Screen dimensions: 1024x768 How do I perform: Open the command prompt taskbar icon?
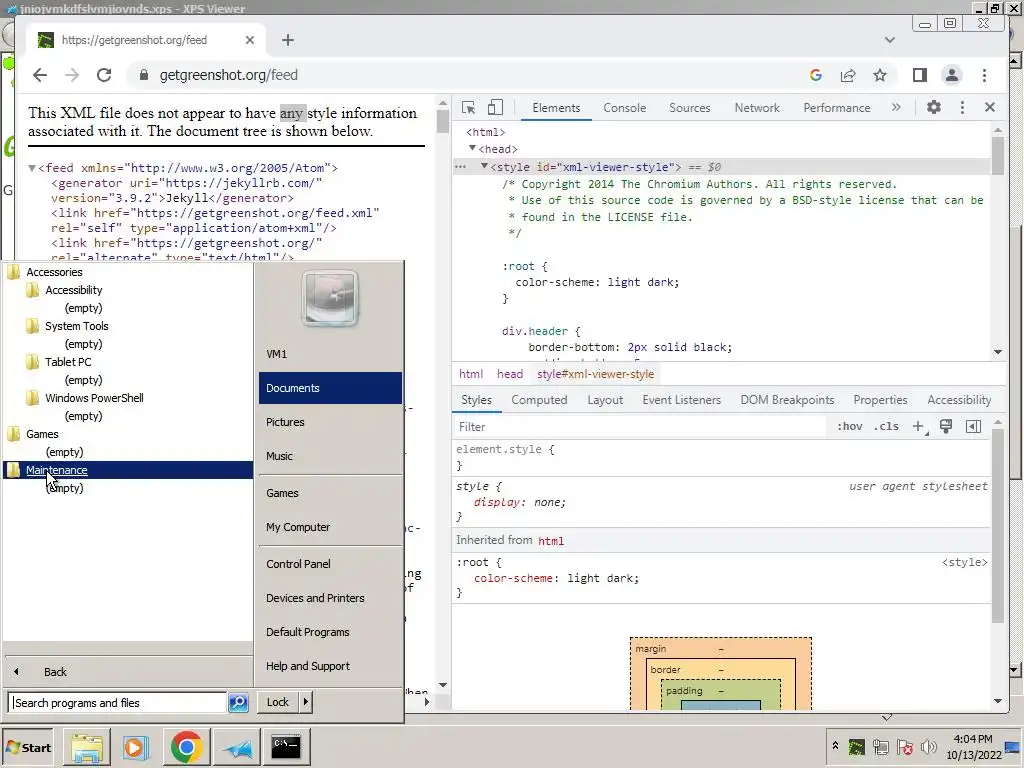point(285,746)
